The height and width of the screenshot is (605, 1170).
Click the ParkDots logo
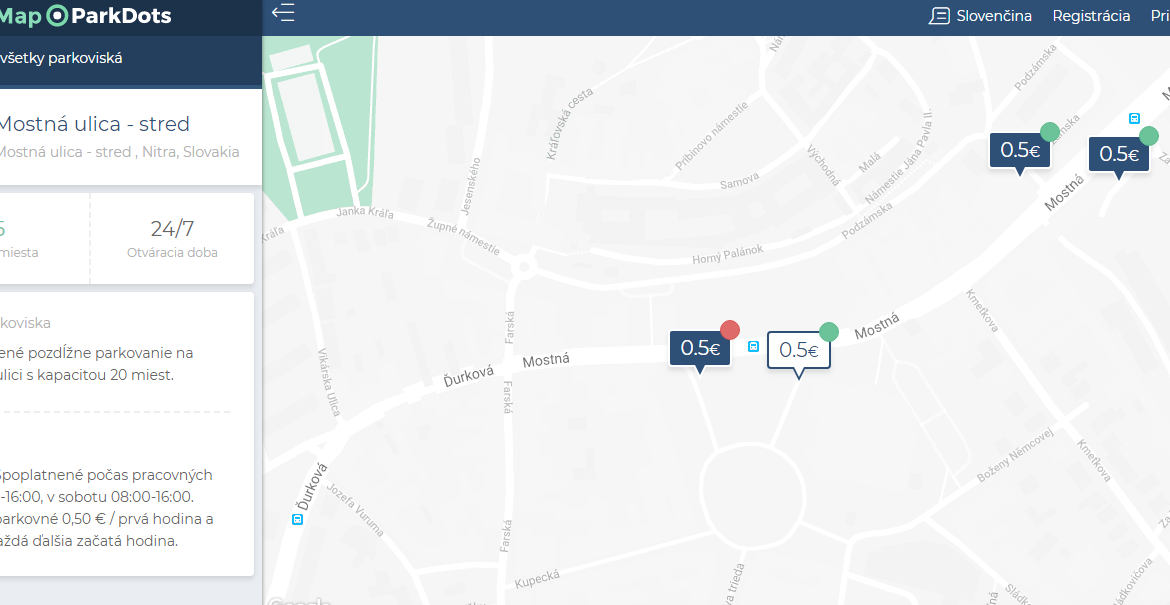(86, 16)
